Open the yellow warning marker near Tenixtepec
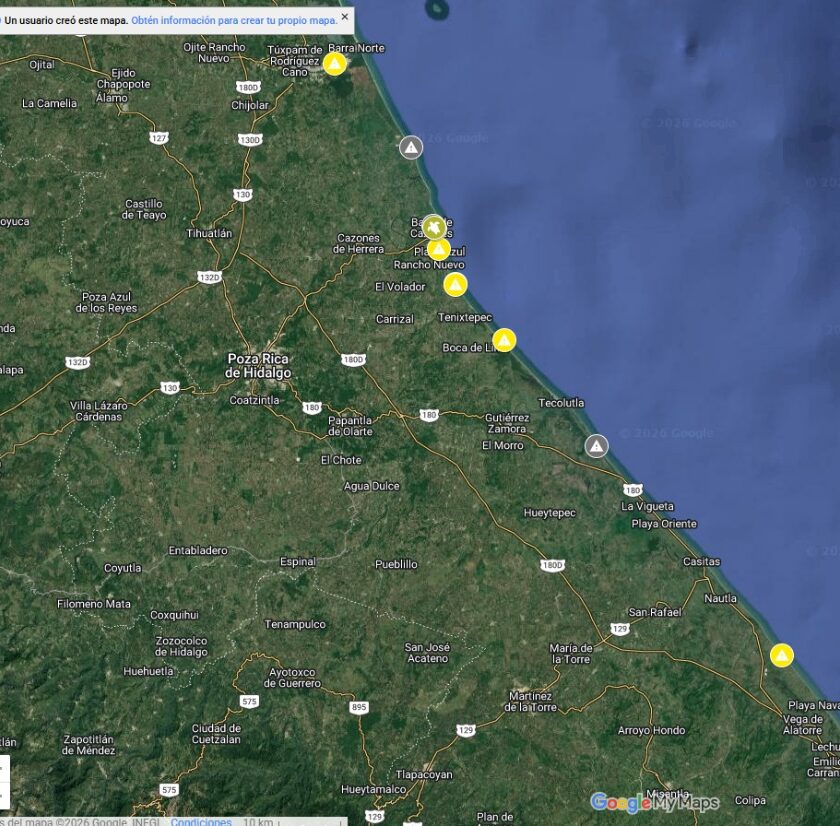Screen dimensions: 840x826 pos(456,285)
